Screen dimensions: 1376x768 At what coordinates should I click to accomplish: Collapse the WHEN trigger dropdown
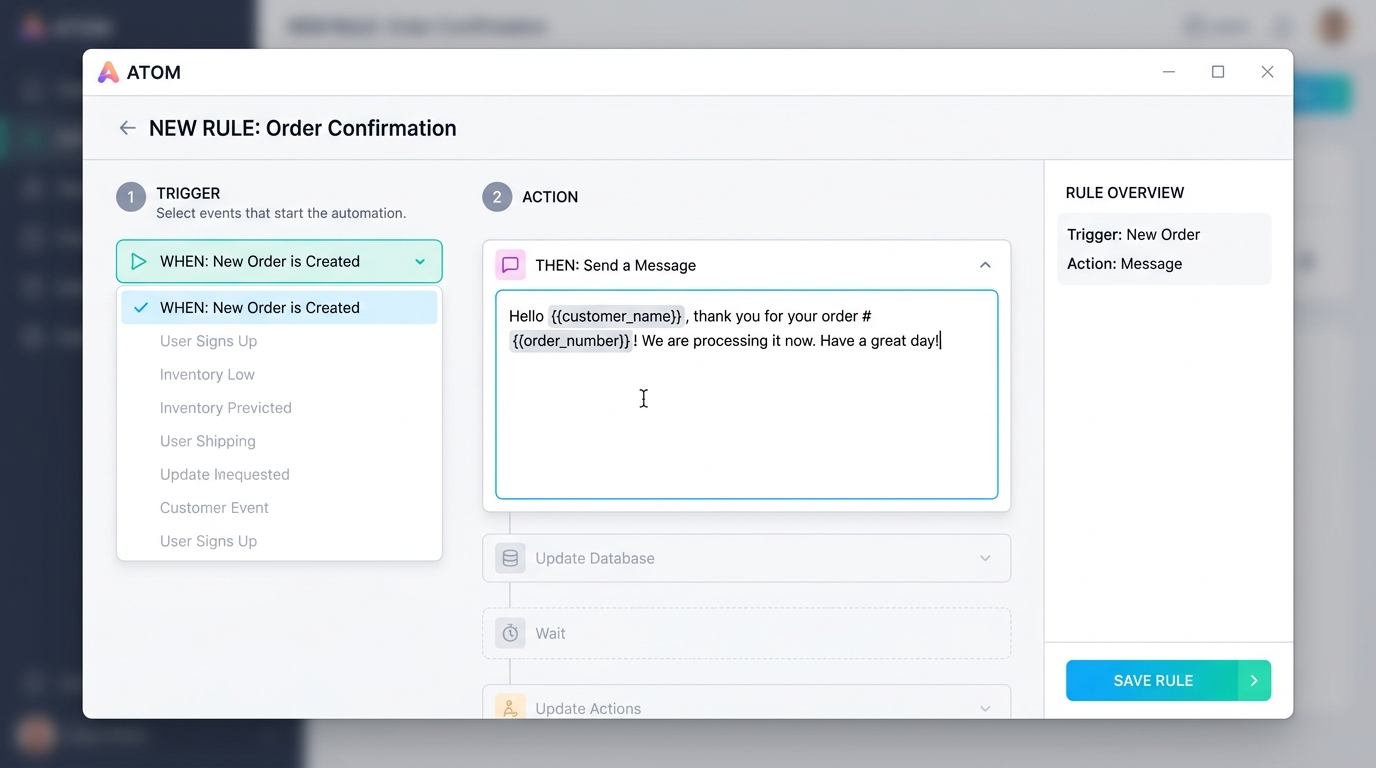pos(420,262)
